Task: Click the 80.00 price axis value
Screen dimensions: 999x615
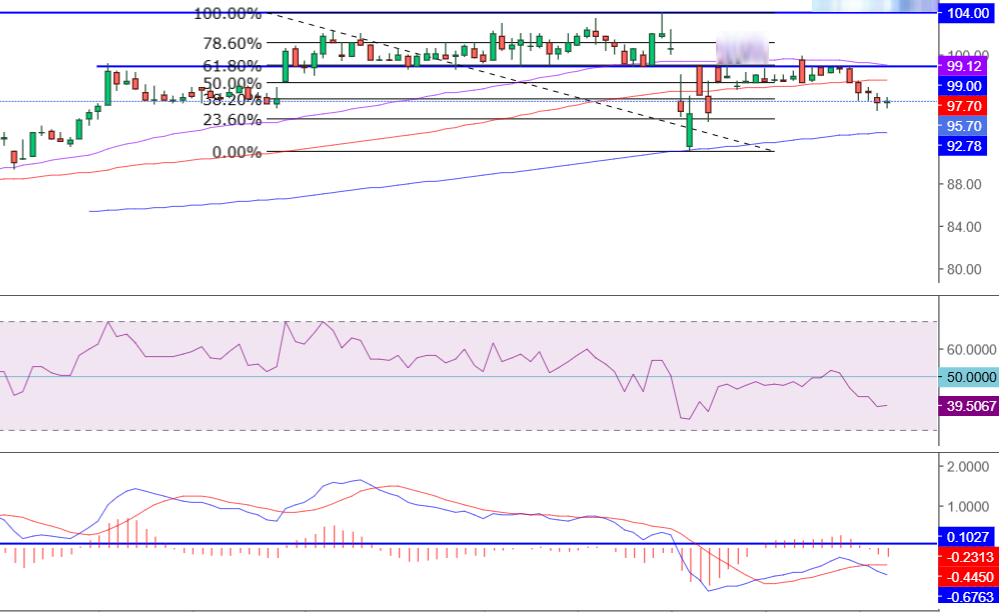Action: (964, 269)
